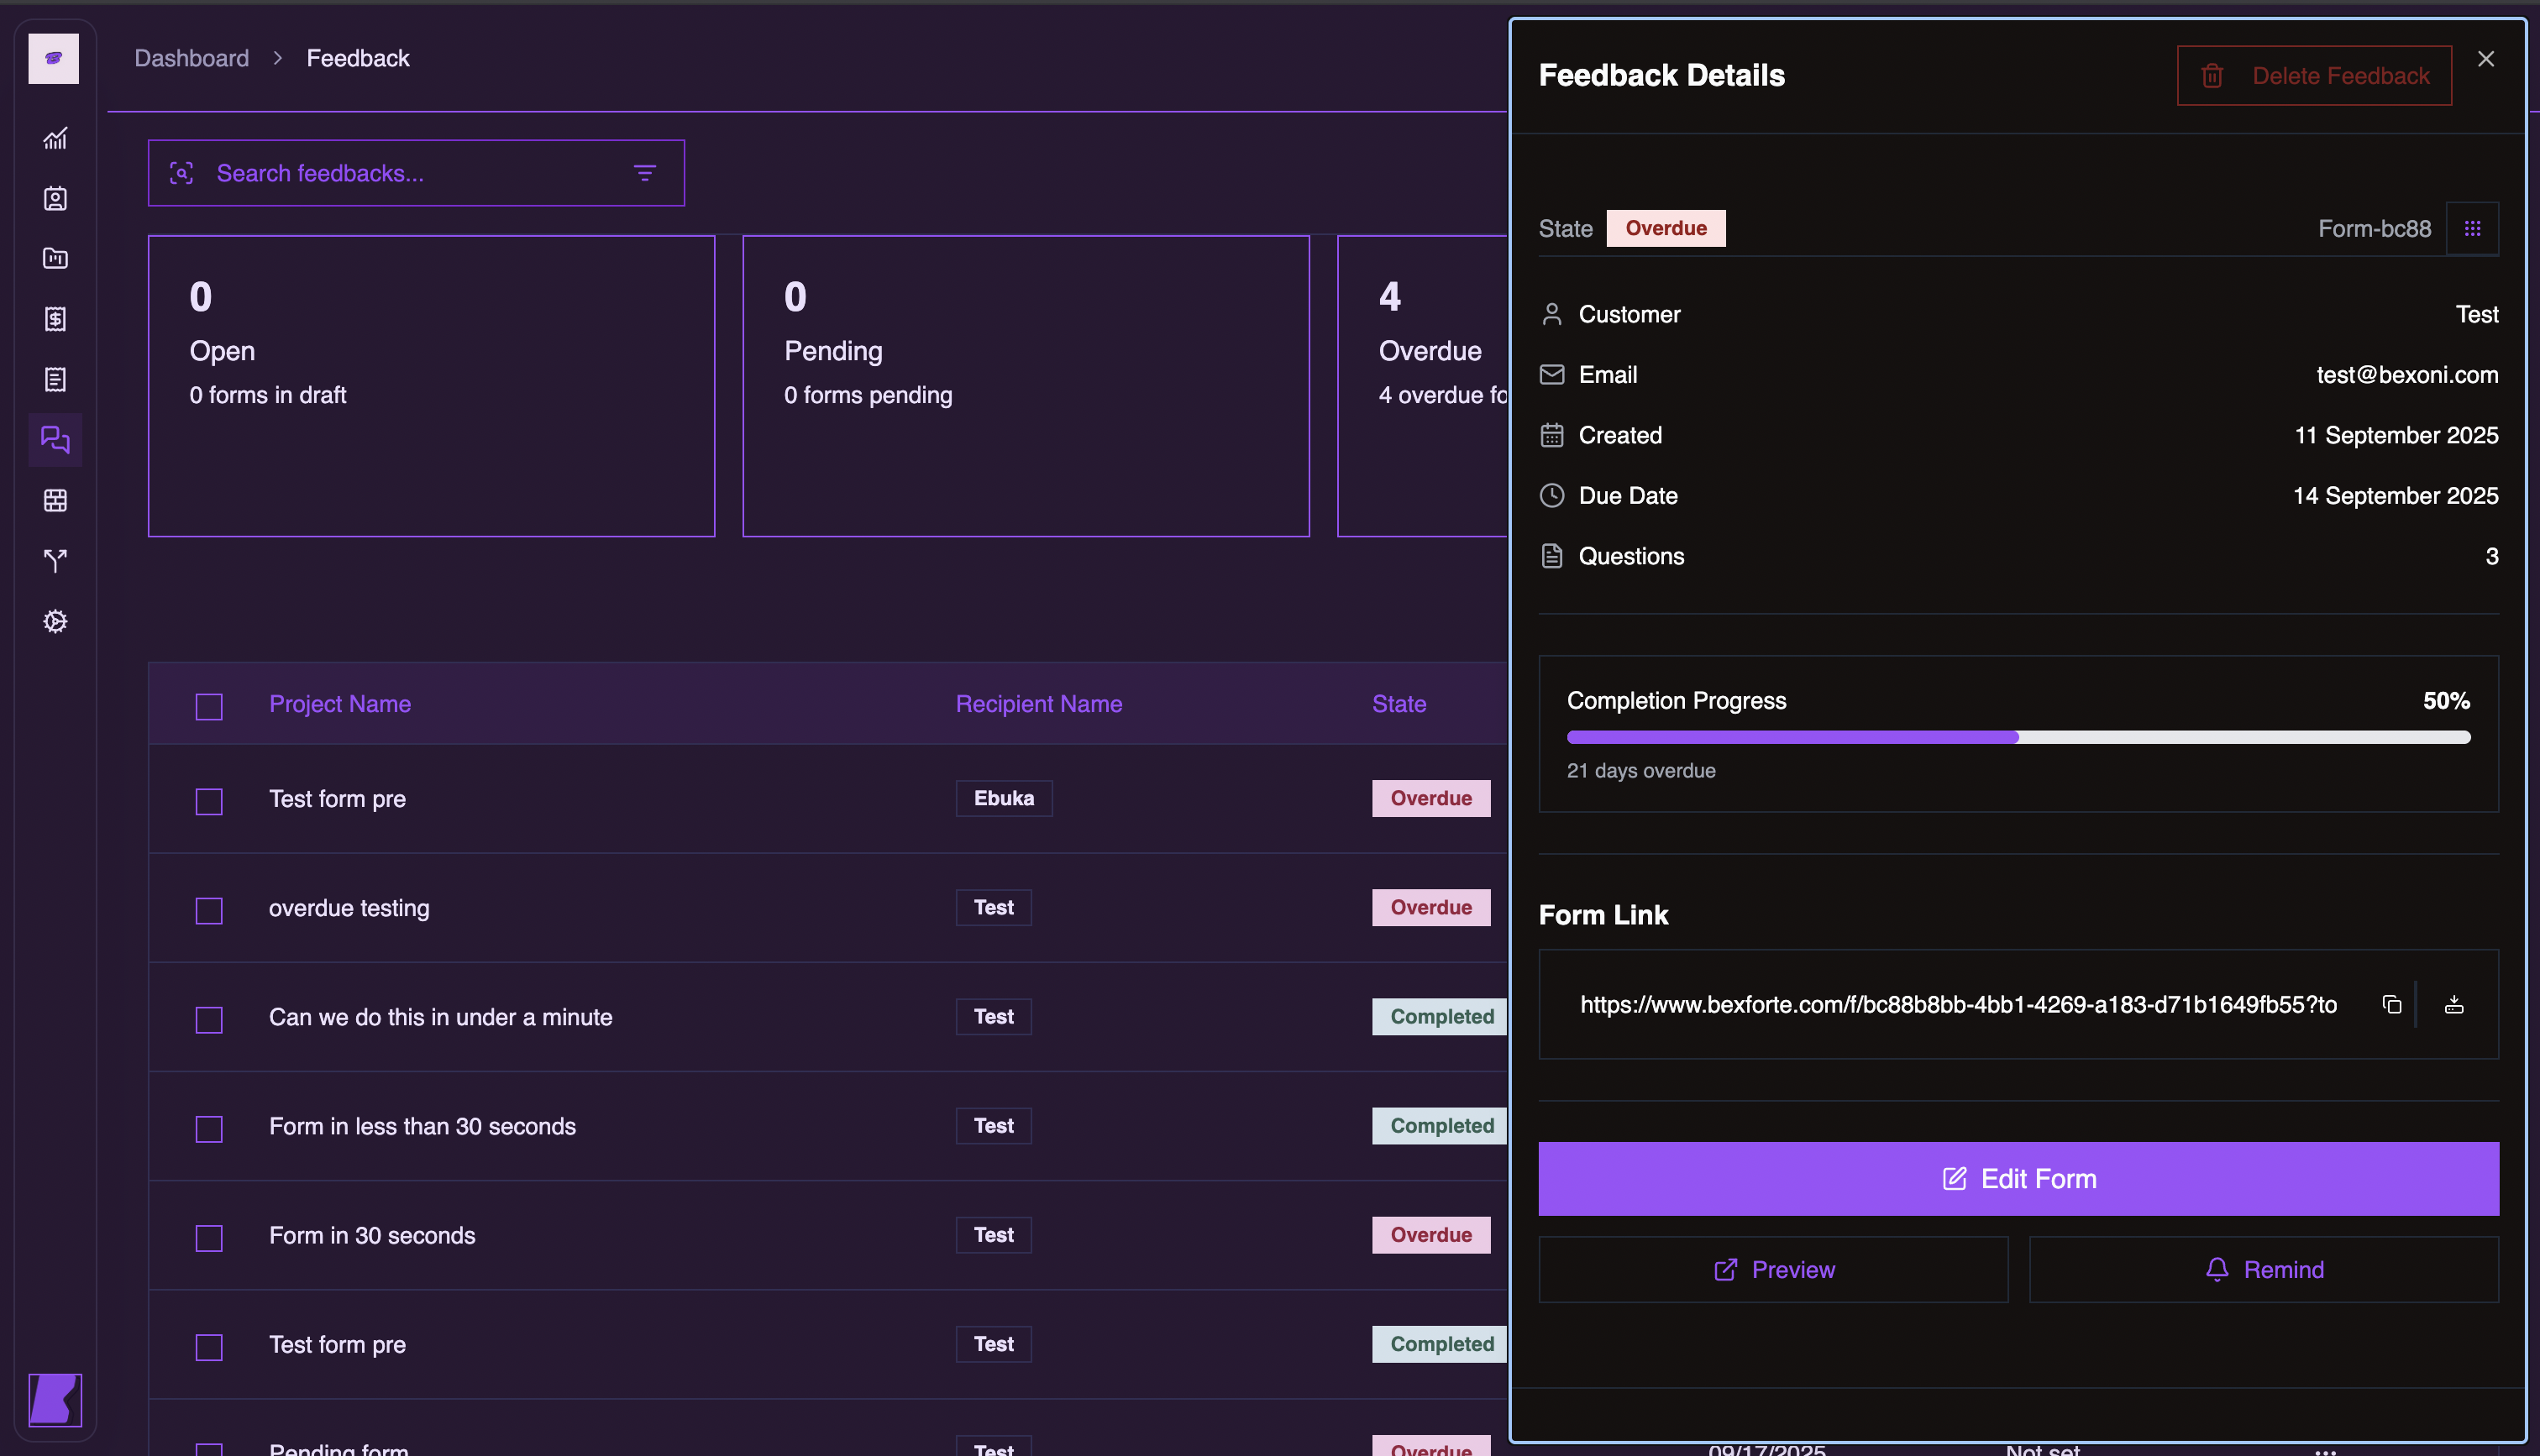Toggle the select-all checkbox in table header

point(209,706)
